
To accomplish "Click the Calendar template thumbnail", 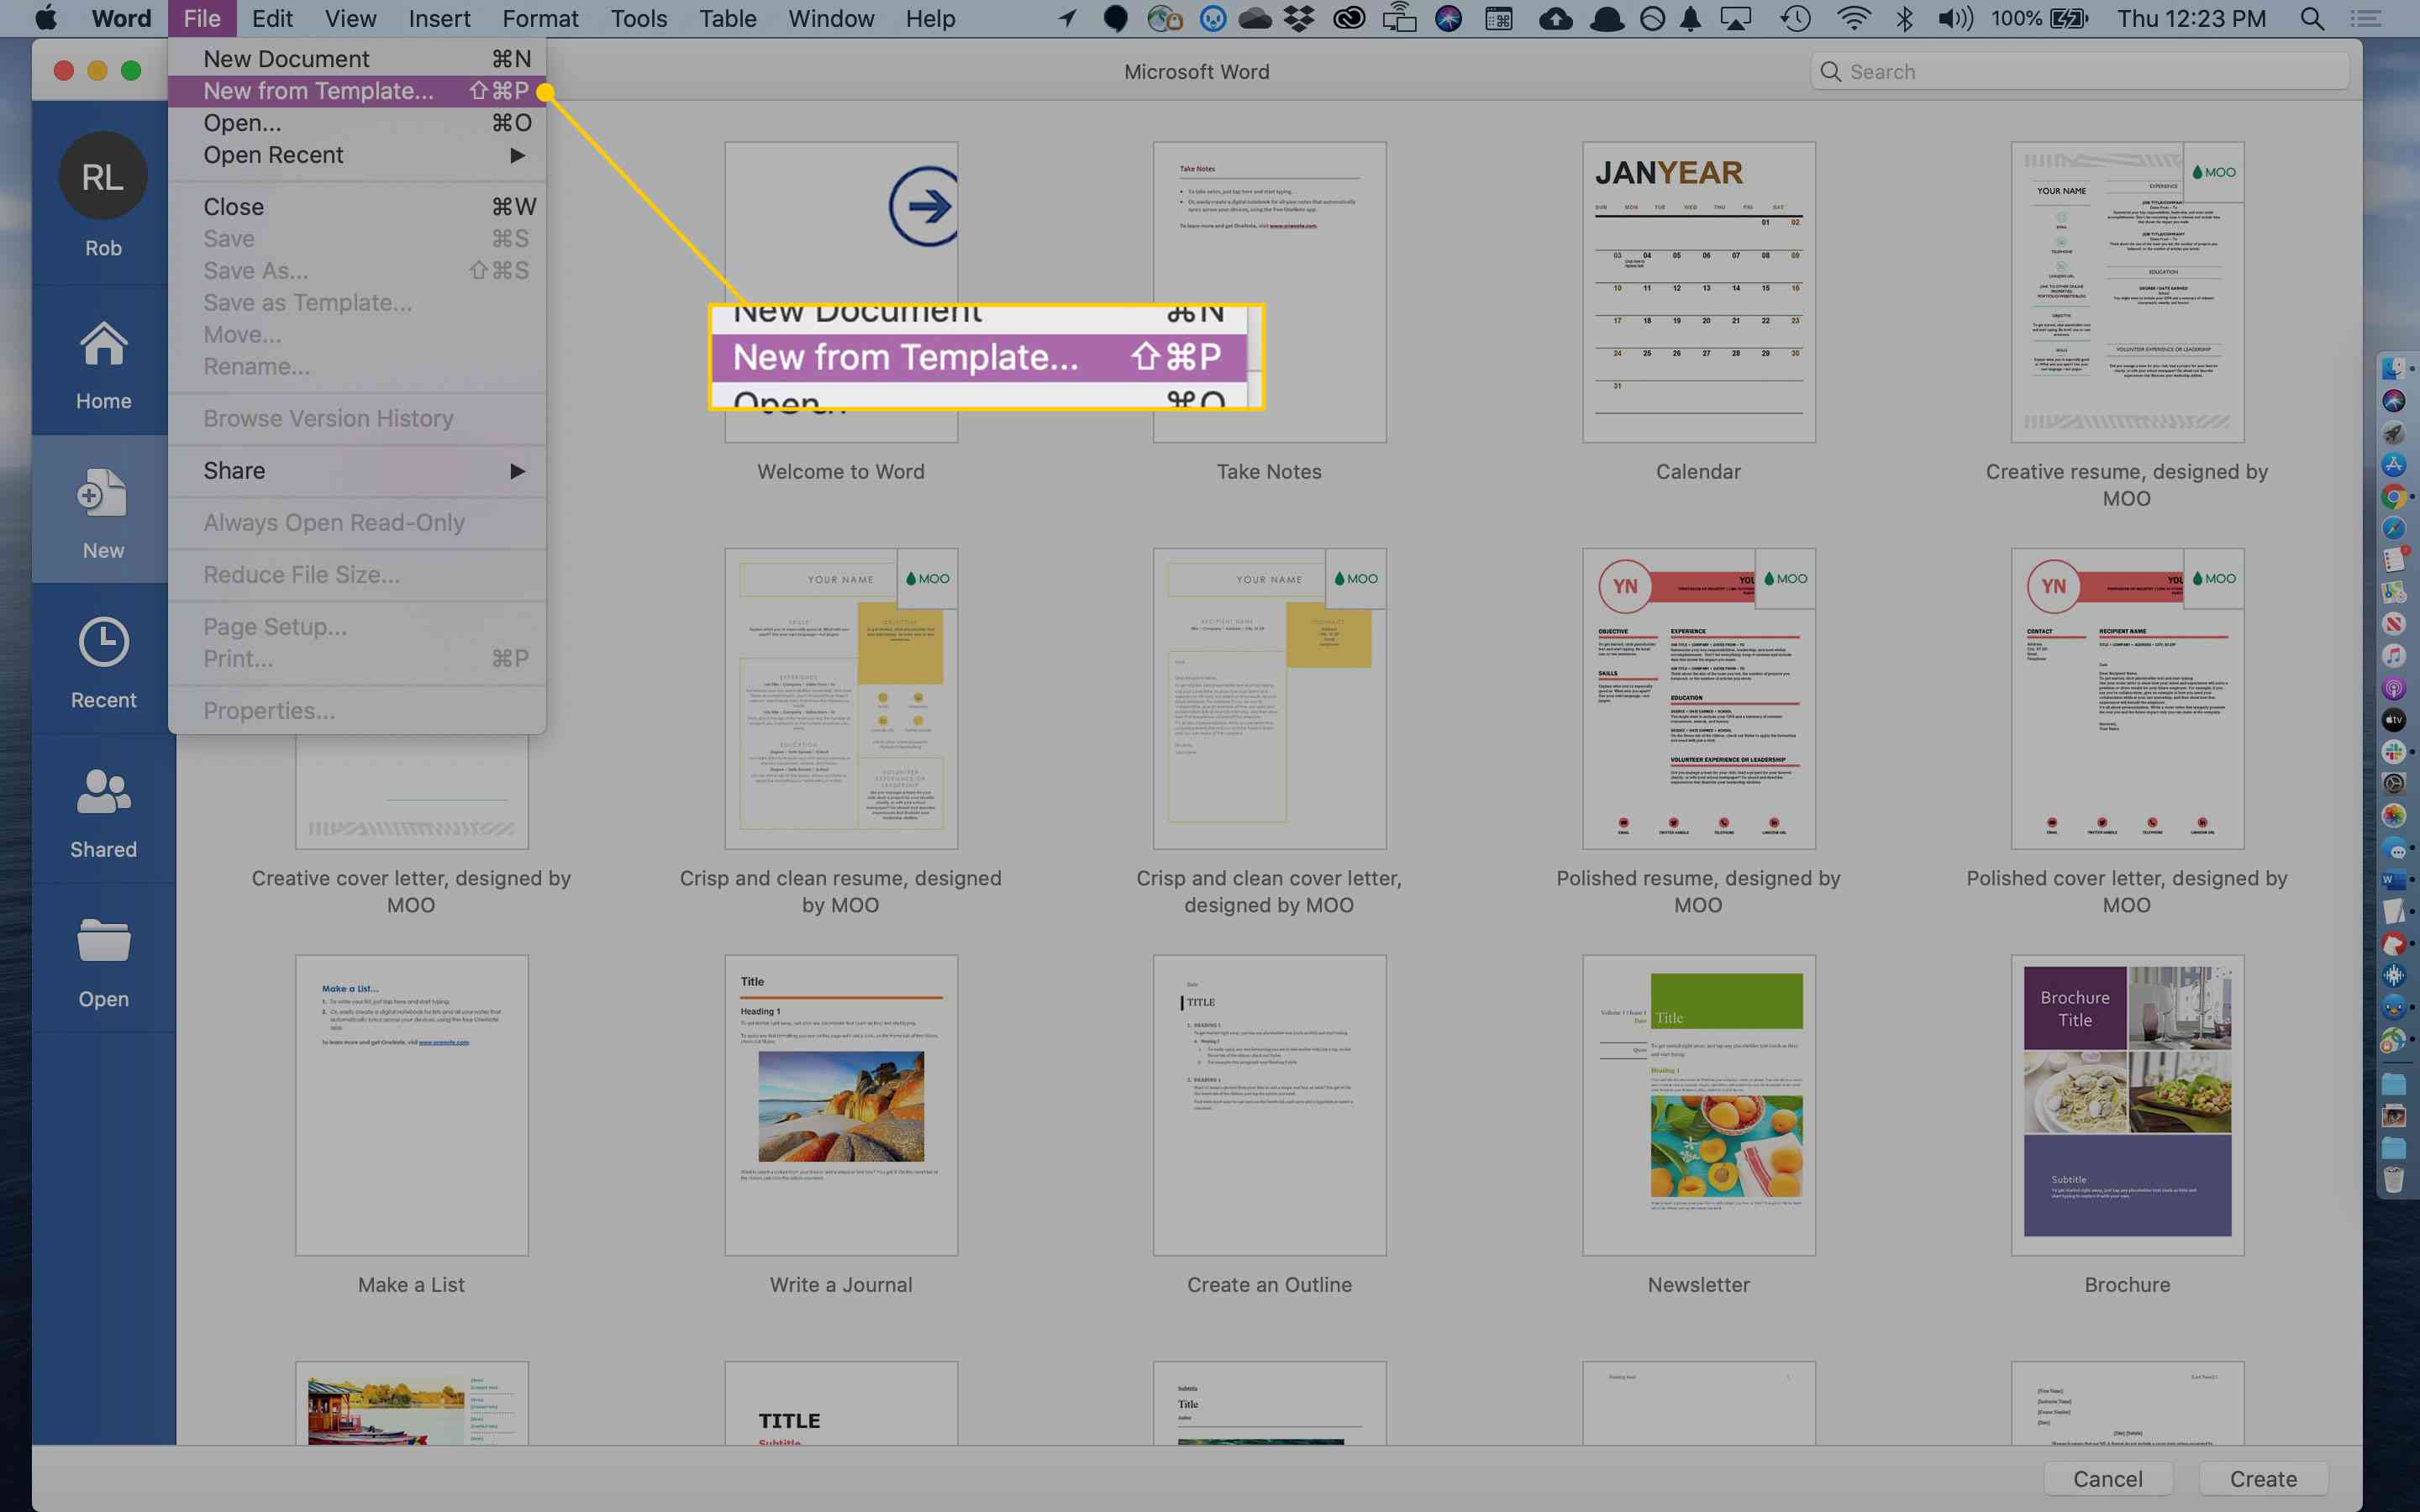I will point(1697,289).
